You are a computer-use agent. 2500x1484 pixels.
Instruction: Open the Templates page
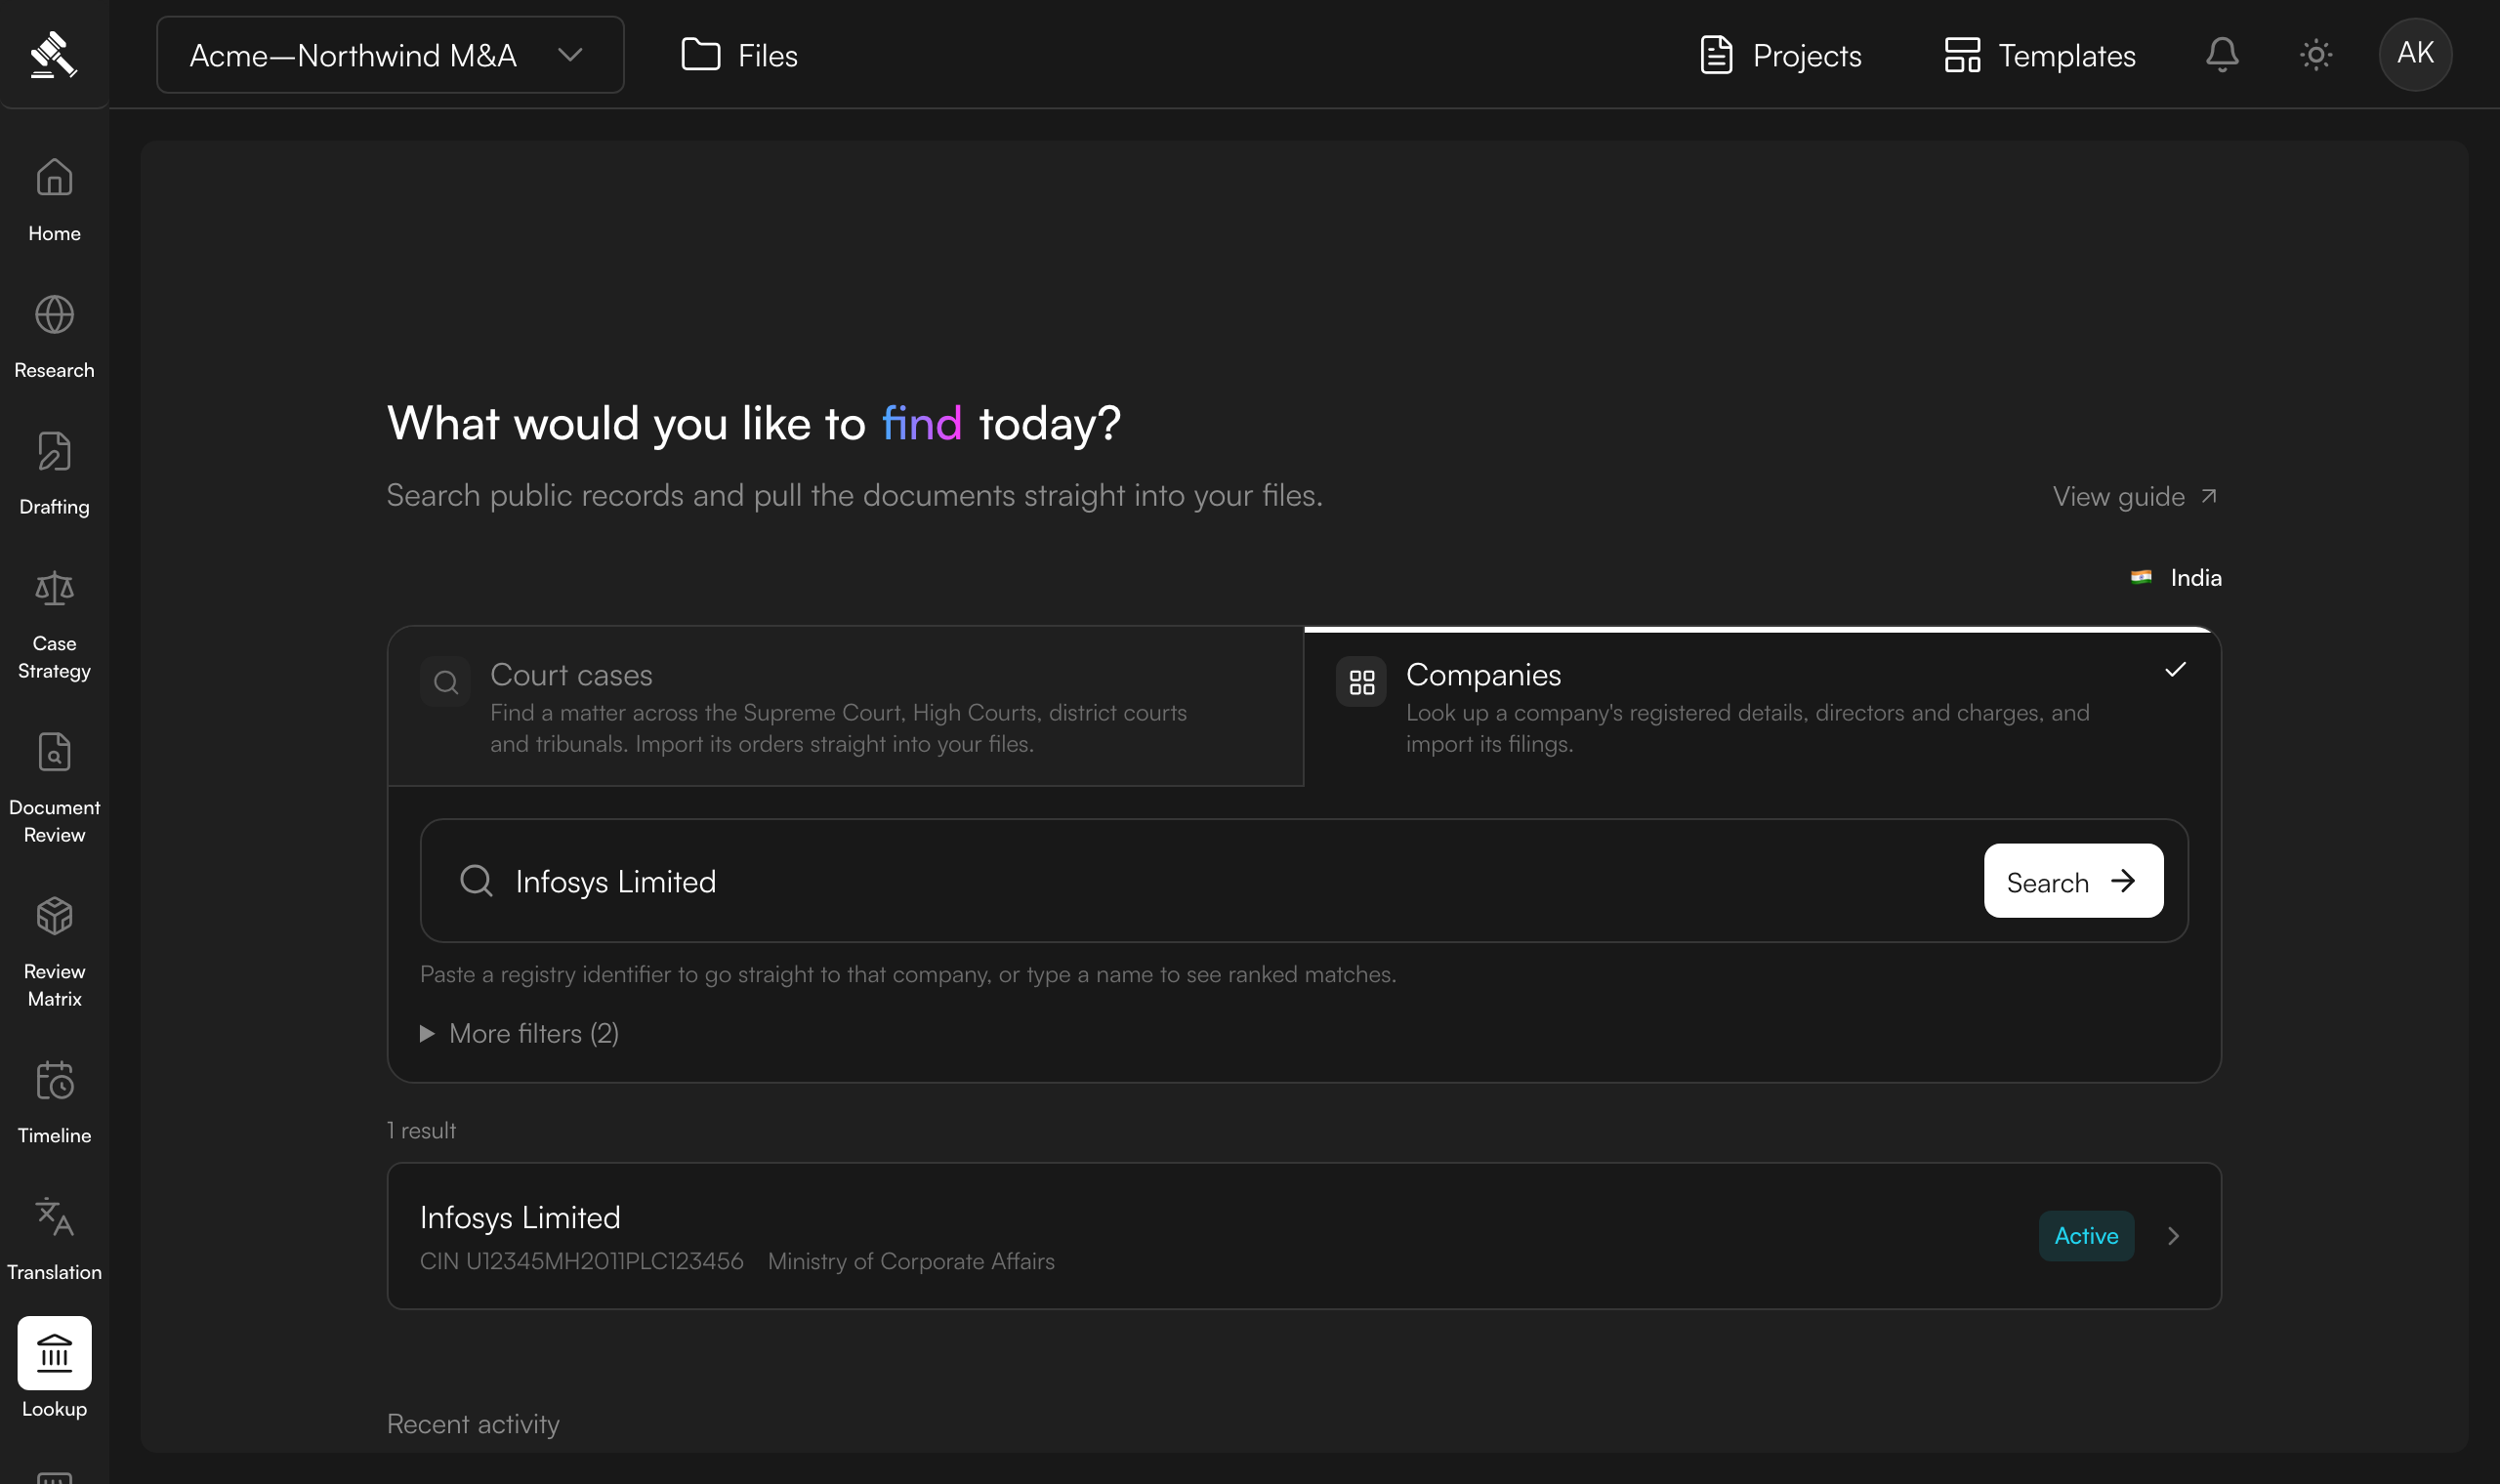click(x=2040, y=55)
